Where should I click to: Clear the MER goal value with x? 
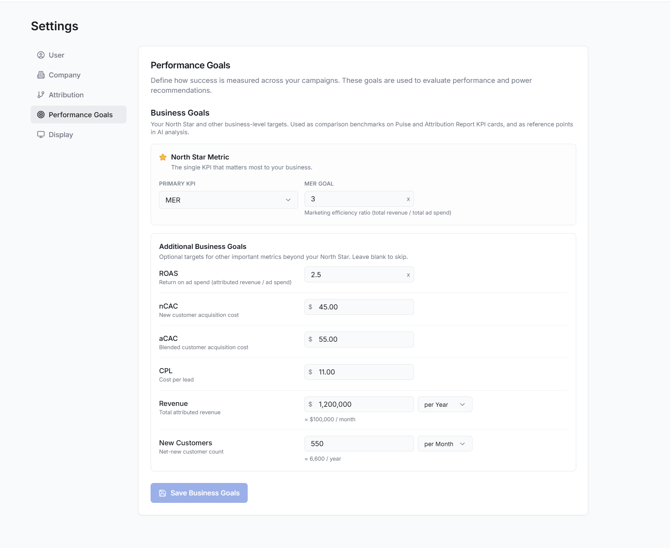click(x=408, y=199)
